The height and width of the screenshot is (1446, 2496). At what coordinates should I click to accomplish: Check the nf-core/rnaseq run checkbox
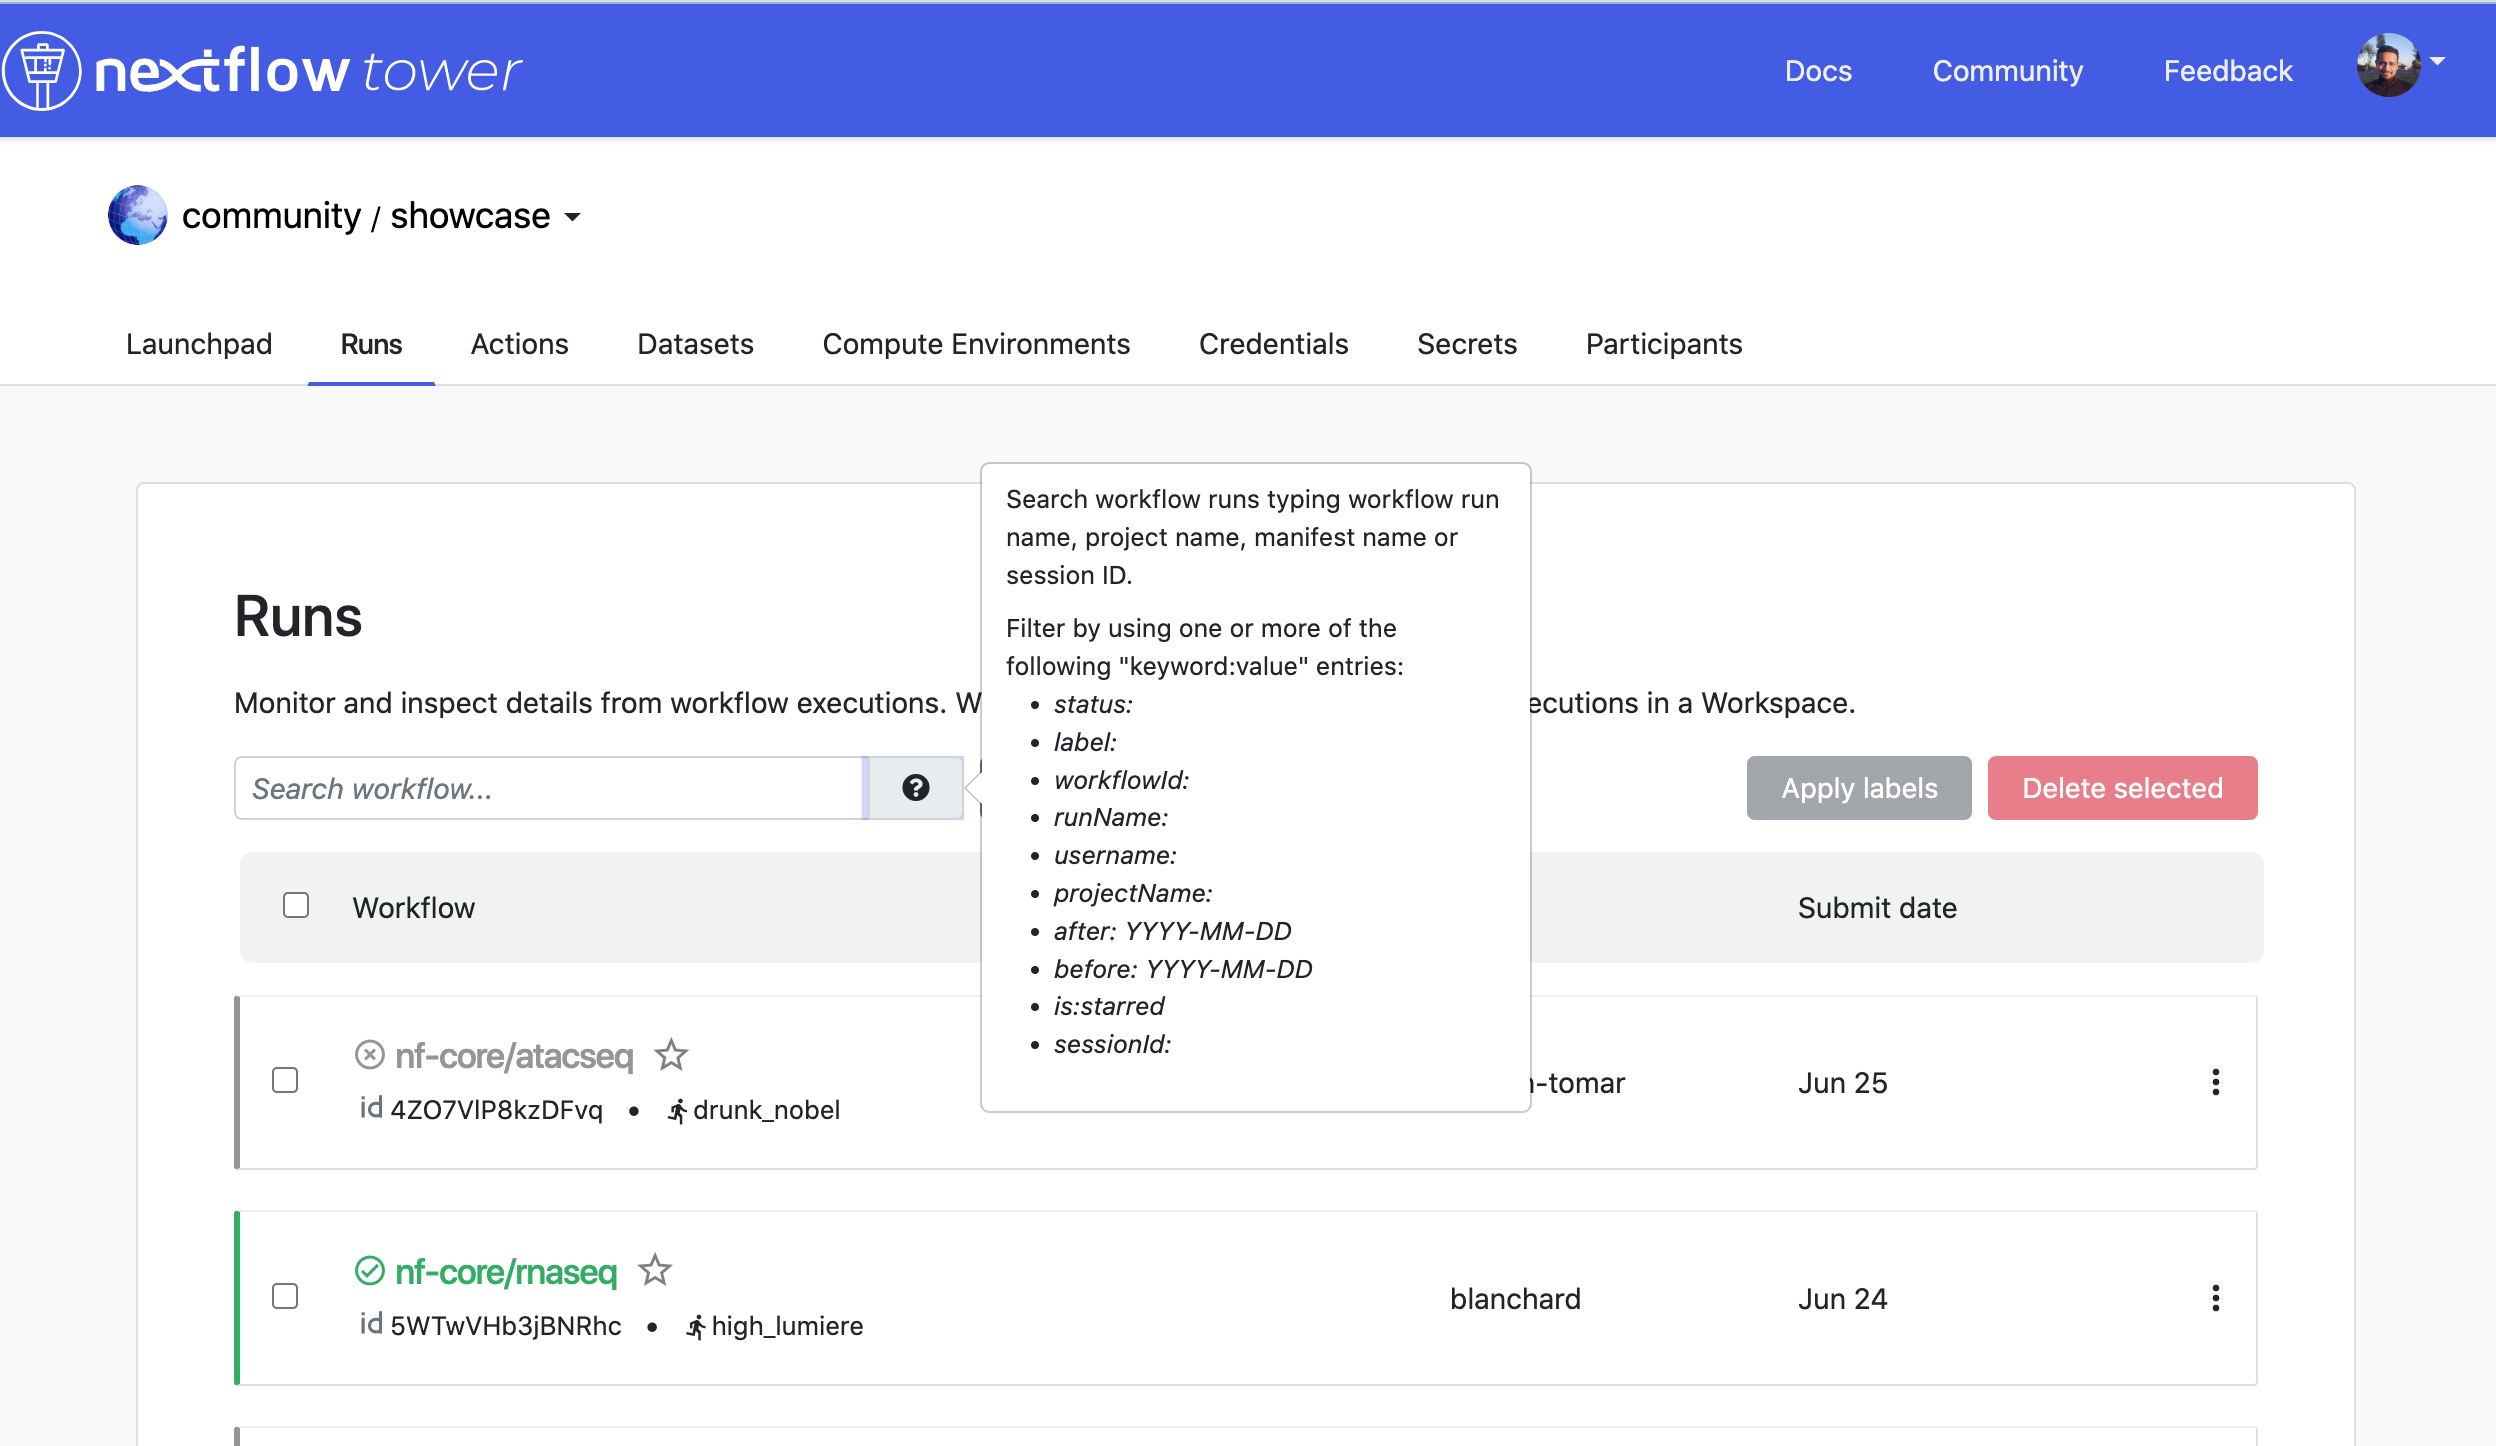[285, 1296]
